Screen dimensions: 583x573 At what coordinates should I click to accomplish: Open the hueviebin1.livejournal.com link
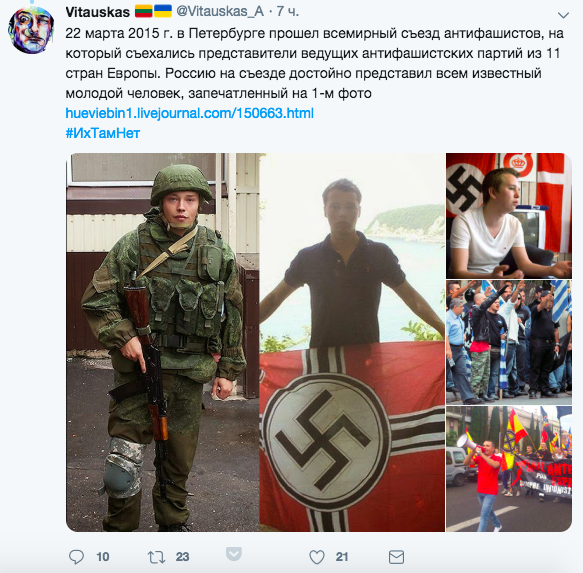pyautogui.click(x=190, y=113)
